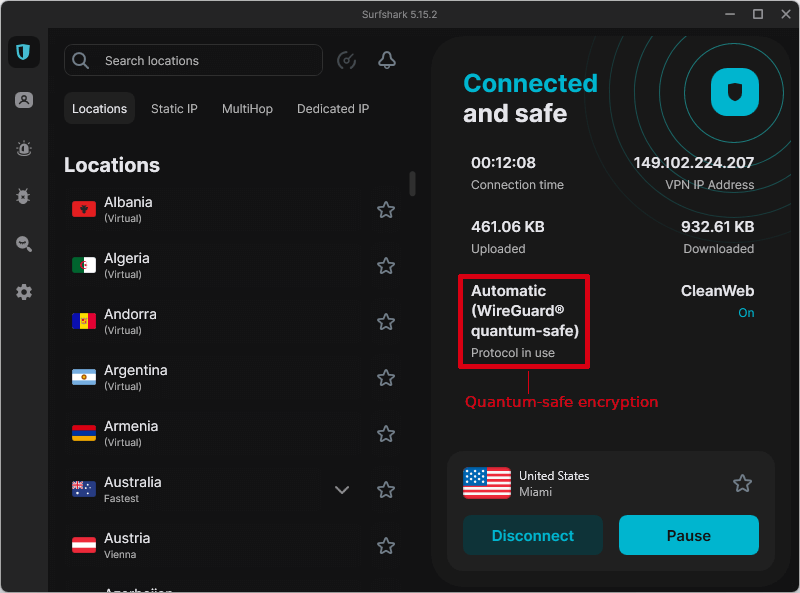Switch to the Dedicated IP tab

point(333,109)
